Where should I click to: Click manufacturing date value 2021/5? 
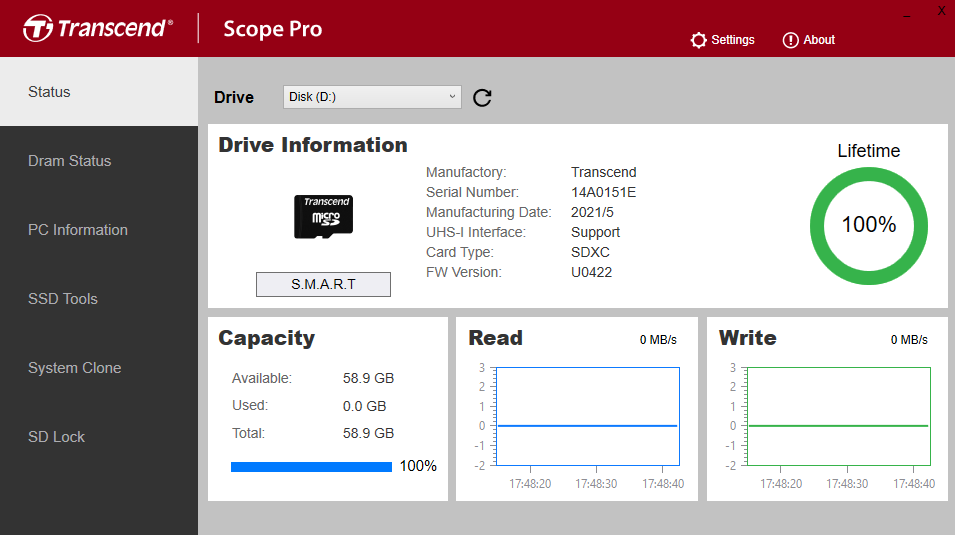[x=592, y=213]
